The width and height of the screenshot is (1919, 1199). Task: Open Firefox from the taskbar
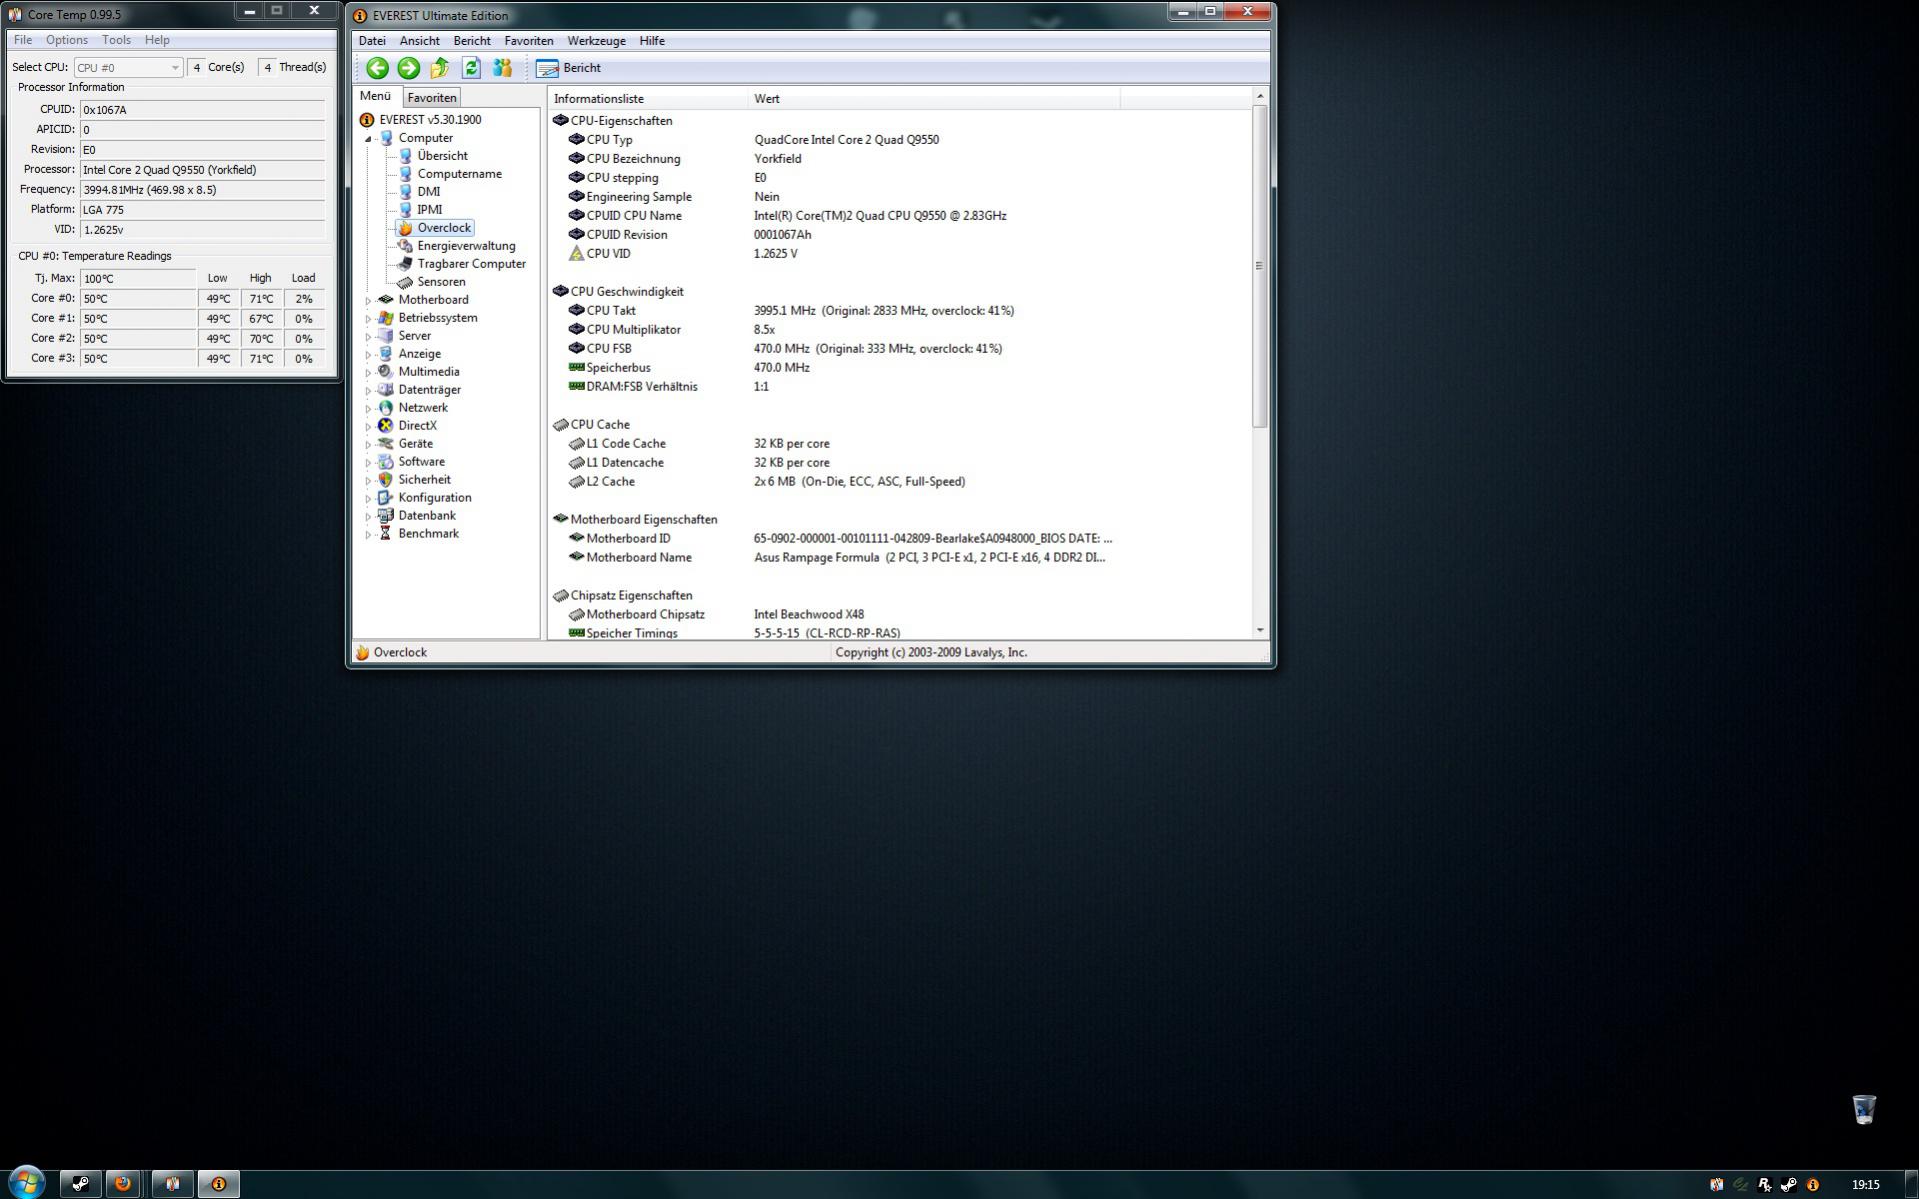[x=123, y=1184]
